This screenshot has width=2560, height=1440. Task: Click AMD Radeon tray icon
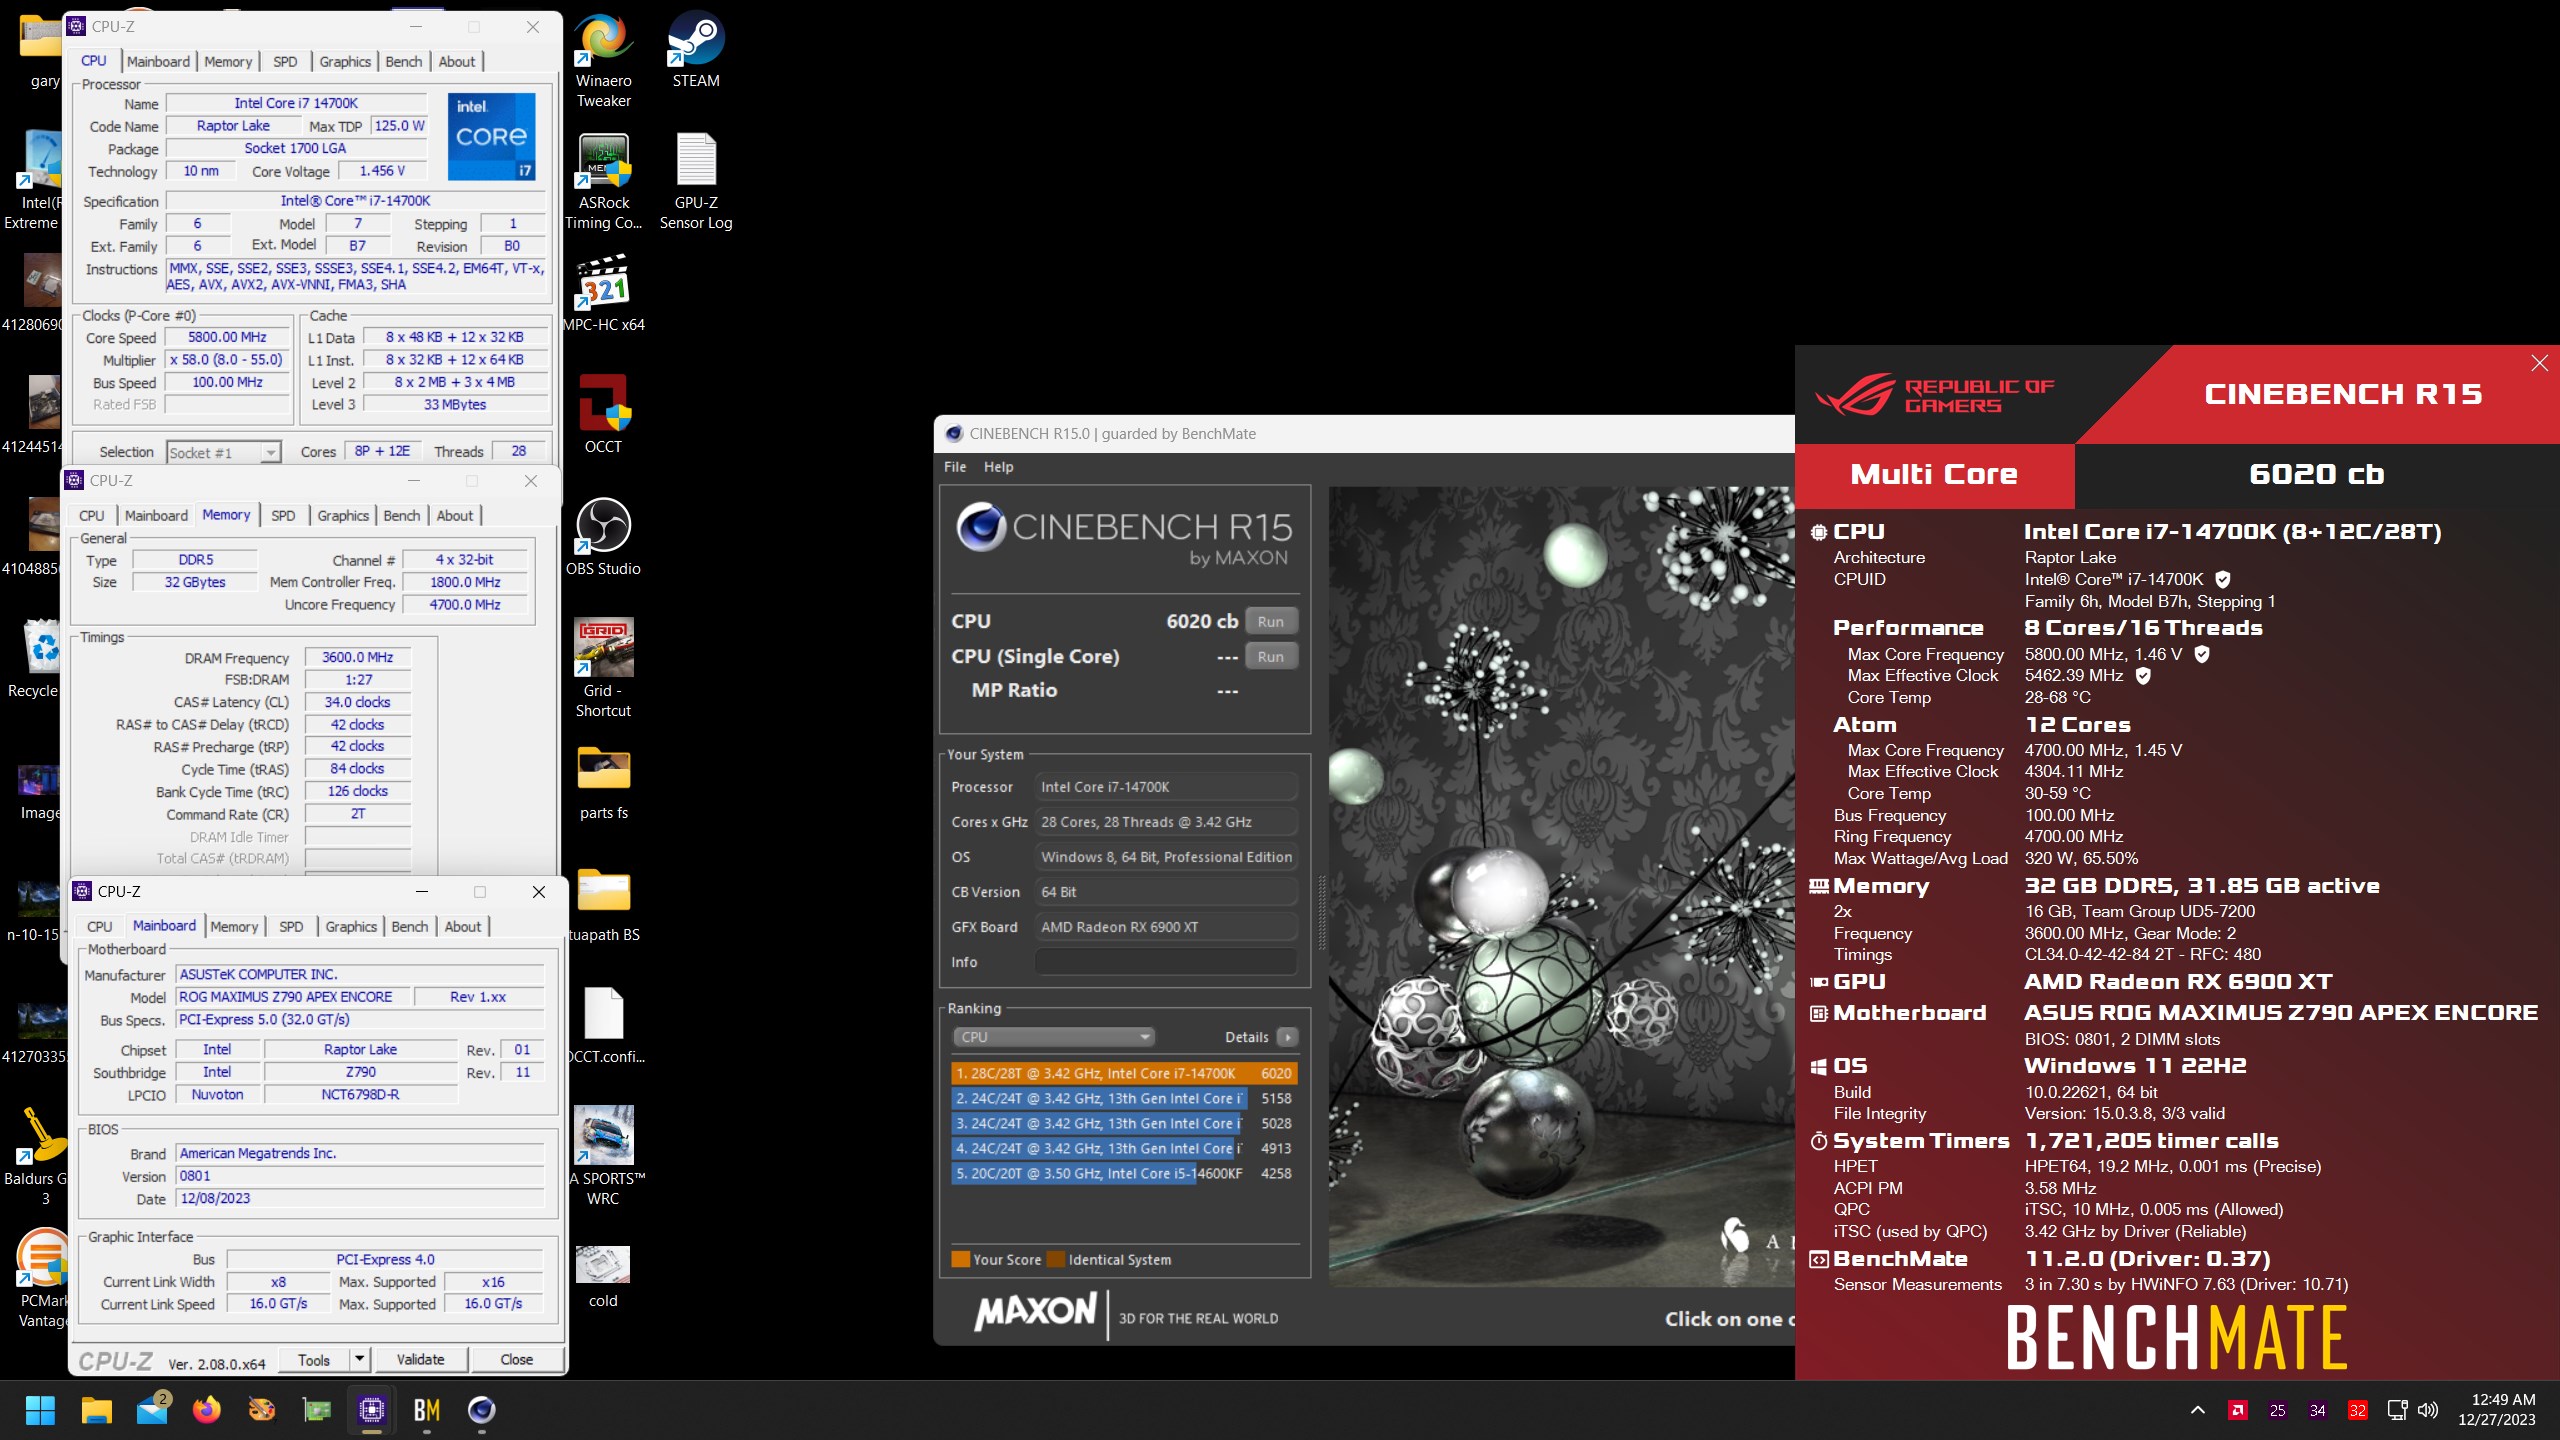coord(2238,1410)
